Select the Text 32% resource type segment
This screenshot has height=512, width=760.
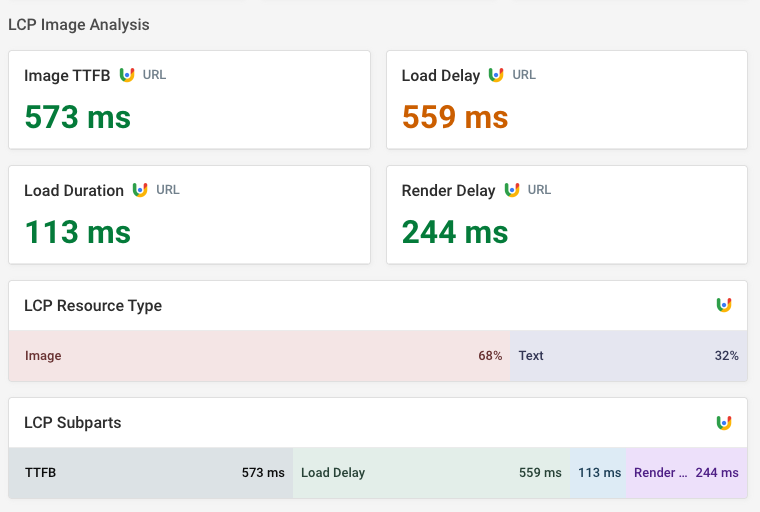[629, 355]
